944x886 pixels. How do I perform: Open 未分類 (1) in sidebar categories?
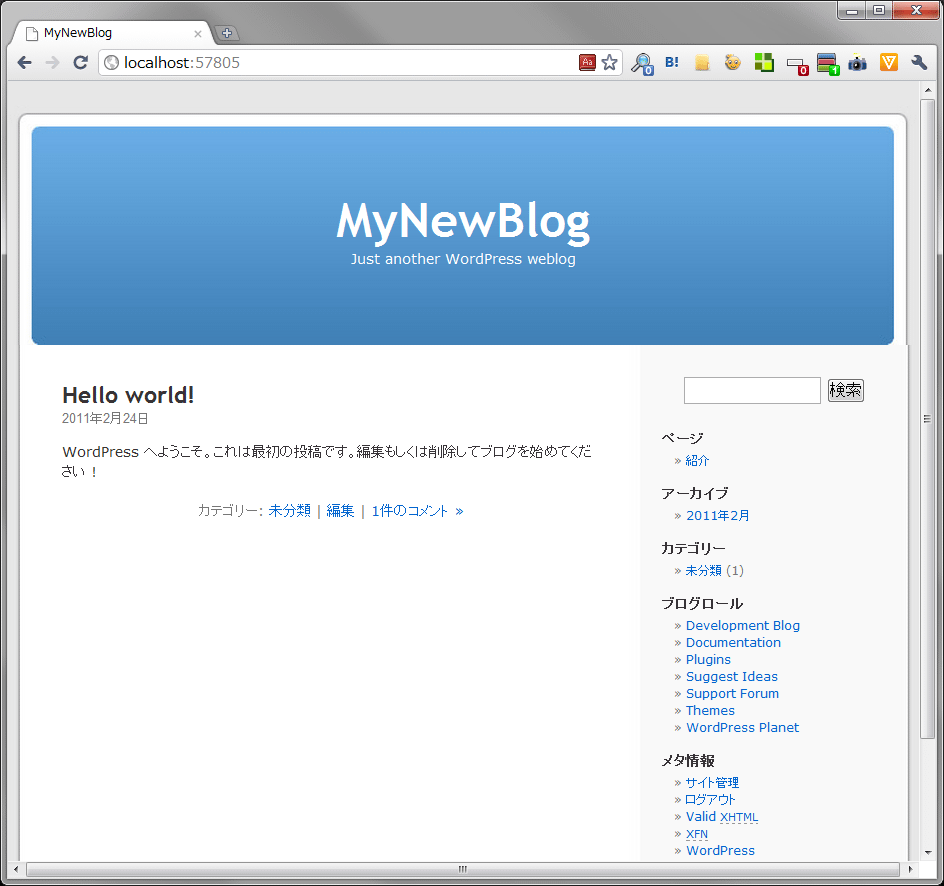(703, 571)
